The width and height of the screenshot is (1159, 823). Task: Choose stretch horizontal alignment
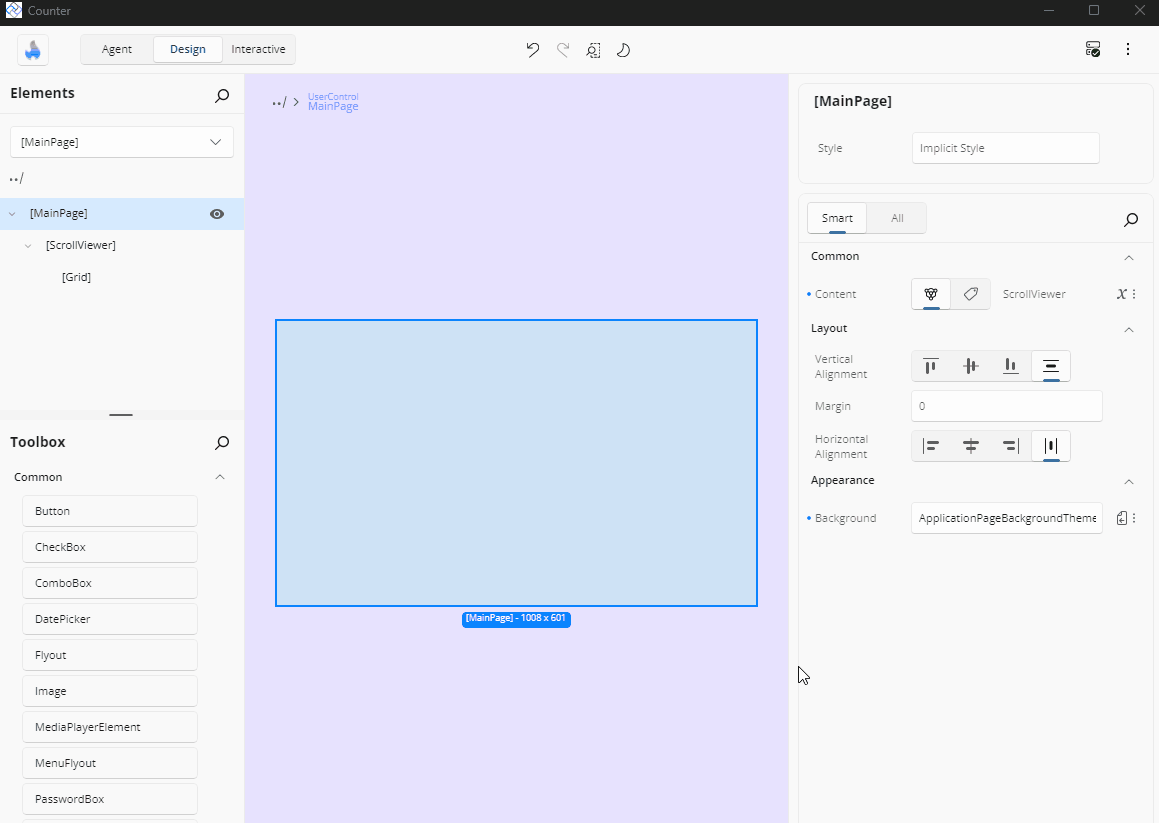[1050, 445]
